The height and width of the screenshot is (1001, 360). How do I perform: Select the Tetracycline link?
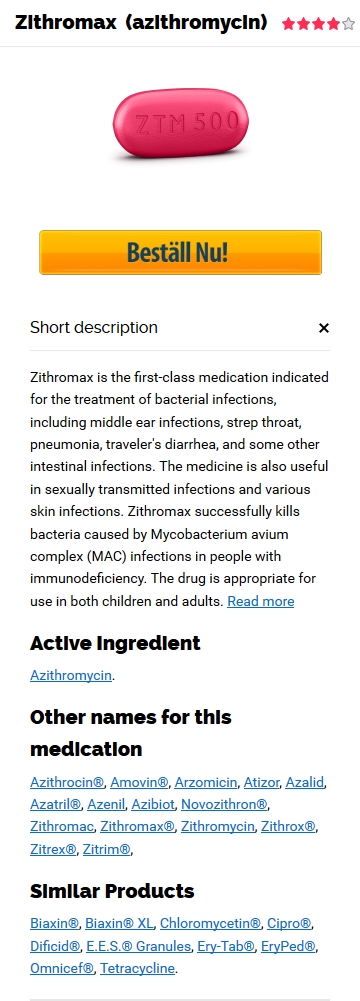point(137,968)
